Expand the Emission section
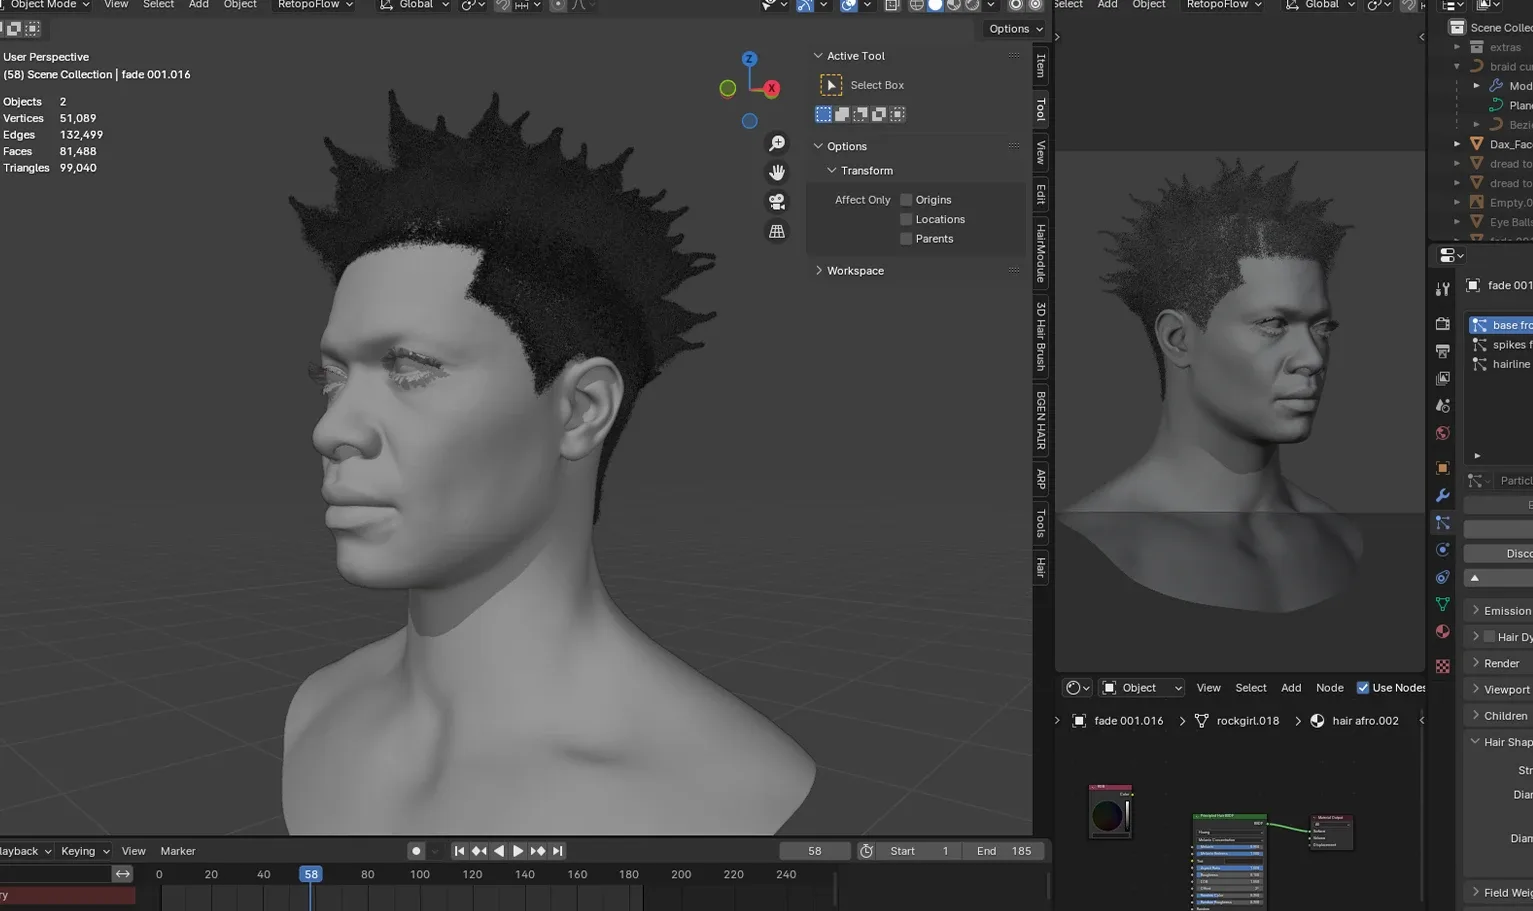 1506,611
